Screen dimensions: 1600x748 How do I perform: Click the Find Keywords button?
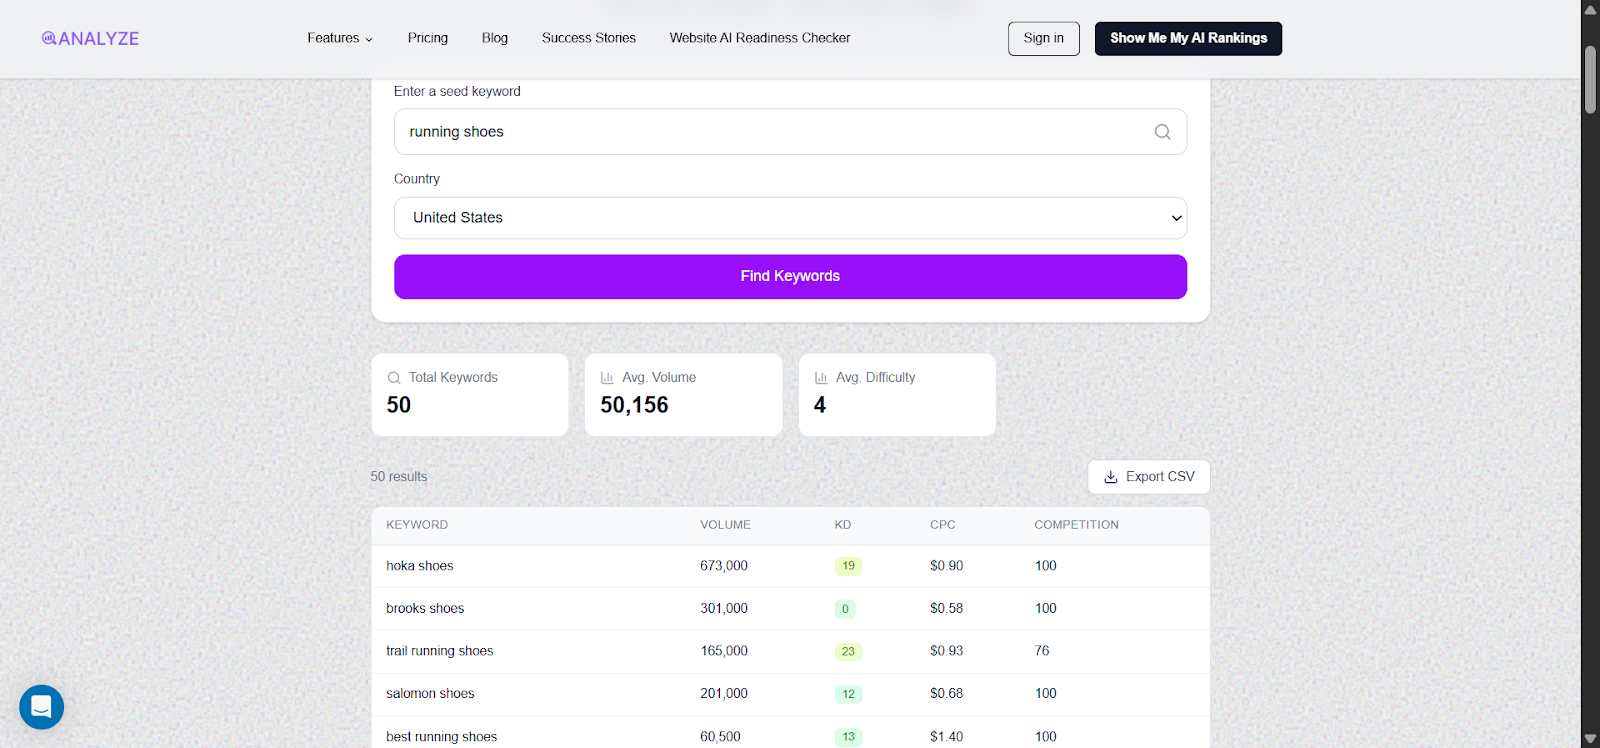(x=790, y=277)
